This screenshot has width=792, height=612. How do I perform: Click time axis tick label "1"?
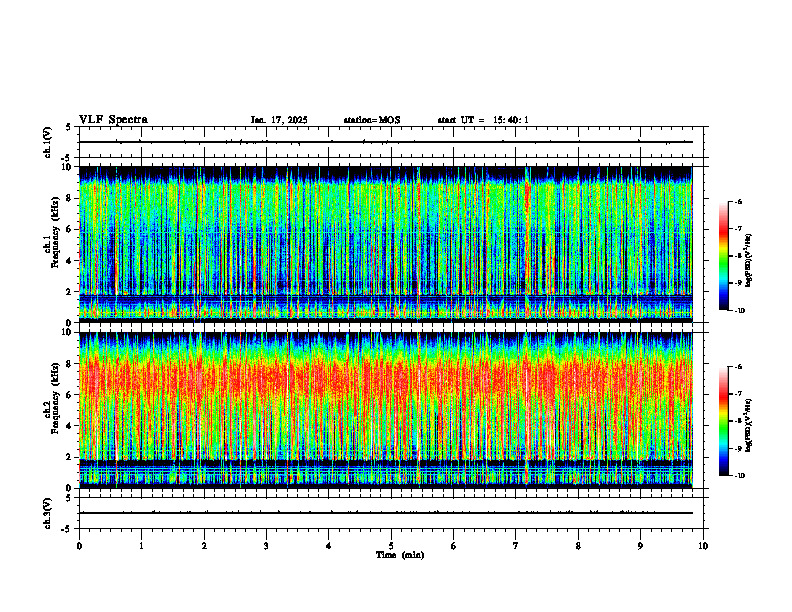coord(141,546)
